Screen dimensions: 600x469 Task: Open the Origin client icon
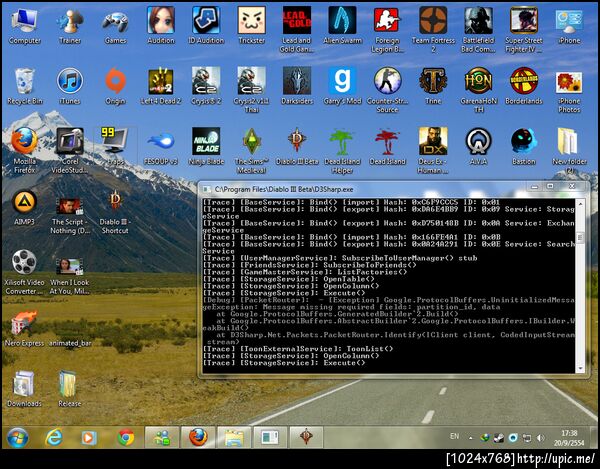point(115,86)
